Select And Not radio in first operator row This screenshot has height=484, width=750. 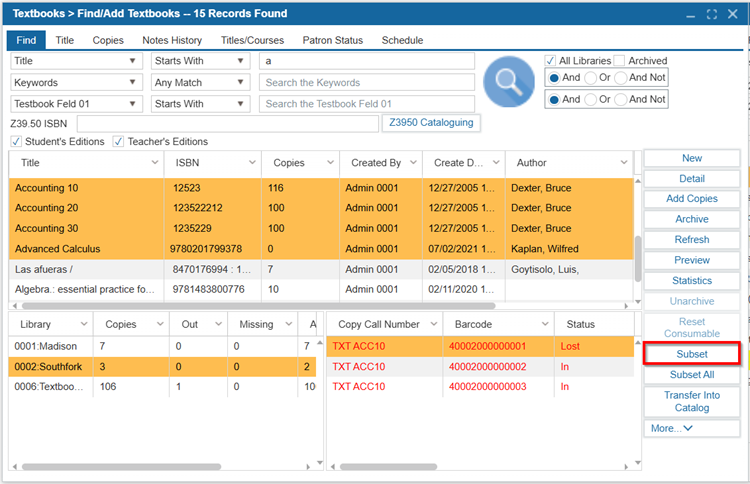tap(621, 77)
